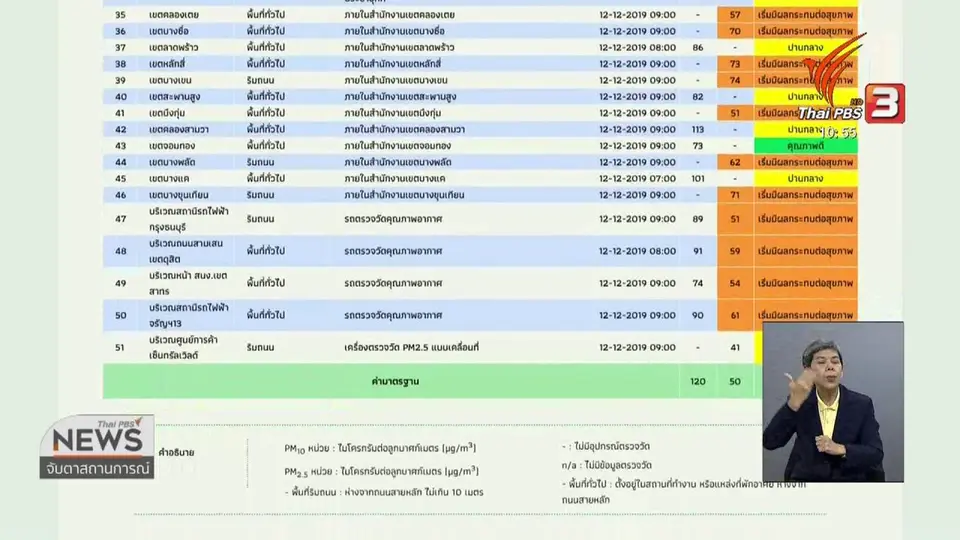Select district name เขตคลองสามวา in row 42

pyautogui.click(x=179, y=129)
